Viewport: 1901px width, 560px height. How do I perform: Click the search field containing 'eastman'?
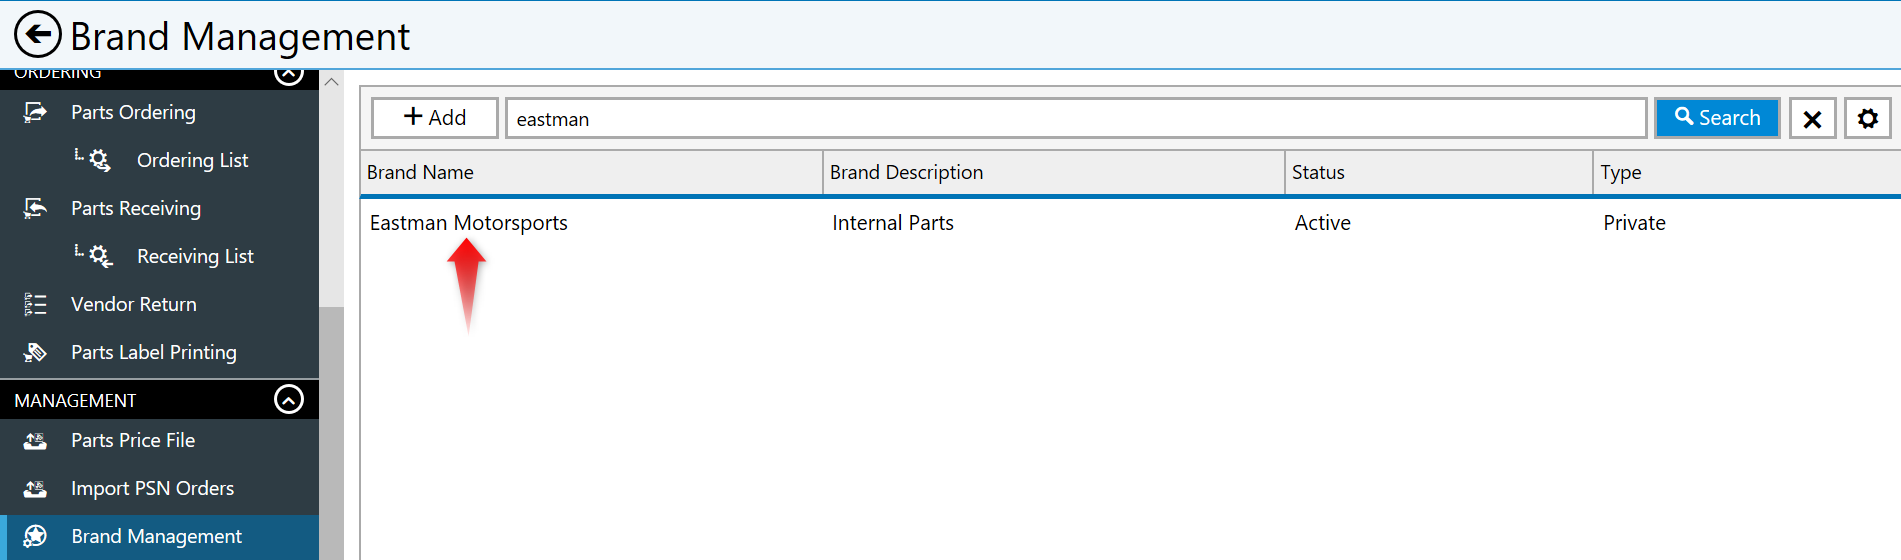(1076, 118)
